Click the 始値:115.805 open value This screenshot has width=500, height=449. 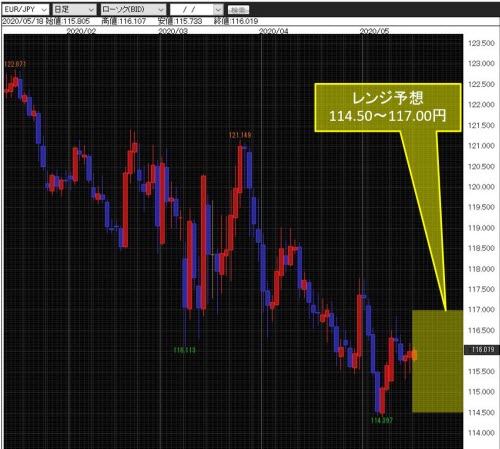click(x=68, y=21)
